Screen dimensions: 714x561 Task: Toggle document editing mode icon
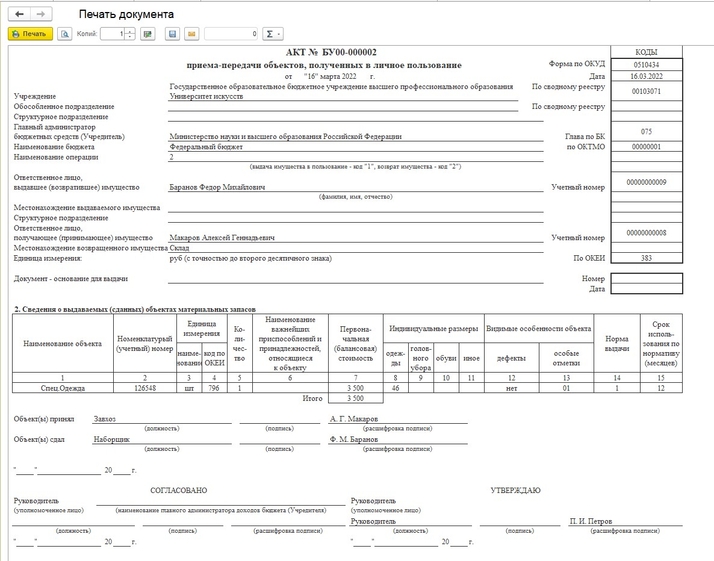pos(148,34)
